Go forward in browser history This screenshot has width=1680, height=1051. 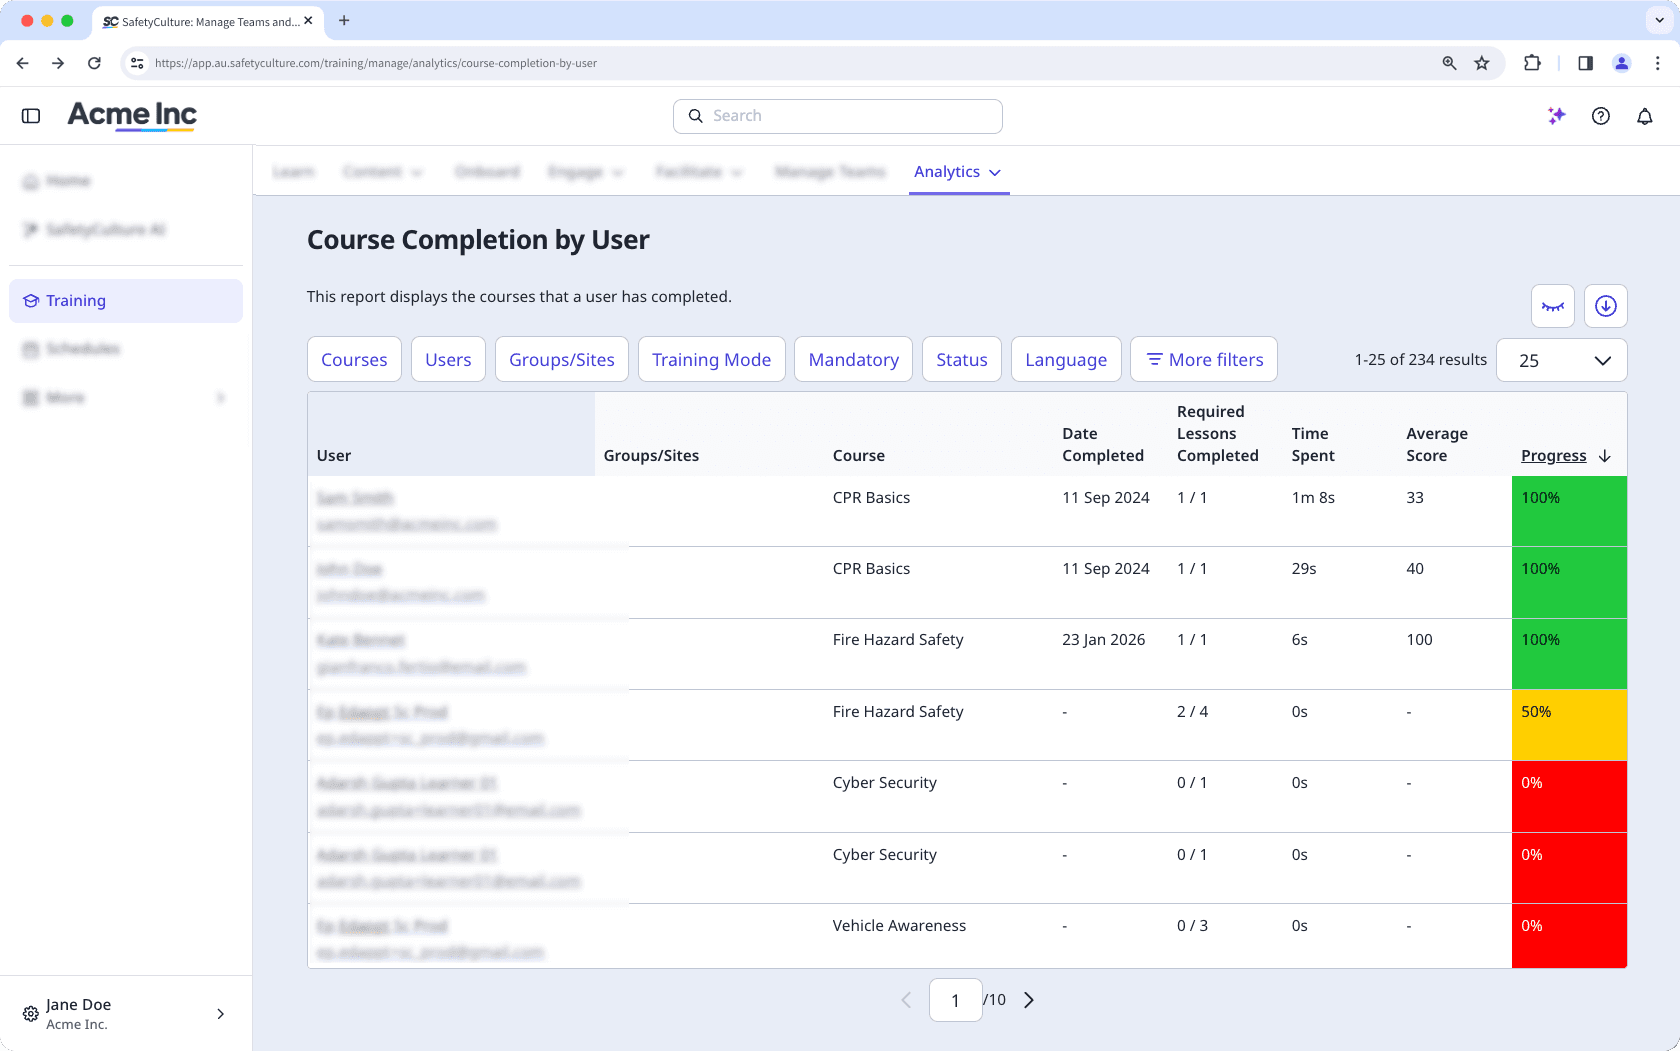[58, 63]
